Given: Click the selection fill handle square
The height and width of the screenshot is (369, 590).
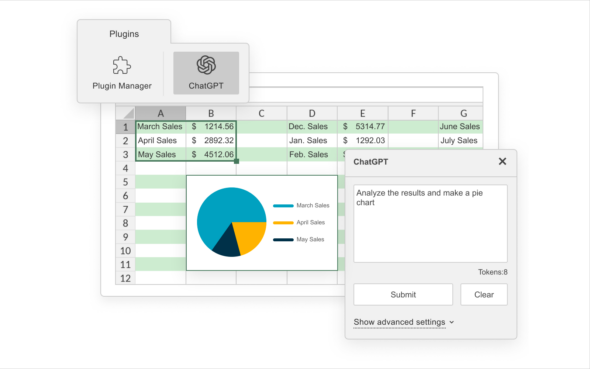Looking at the screenshot, I should (236, 161).
